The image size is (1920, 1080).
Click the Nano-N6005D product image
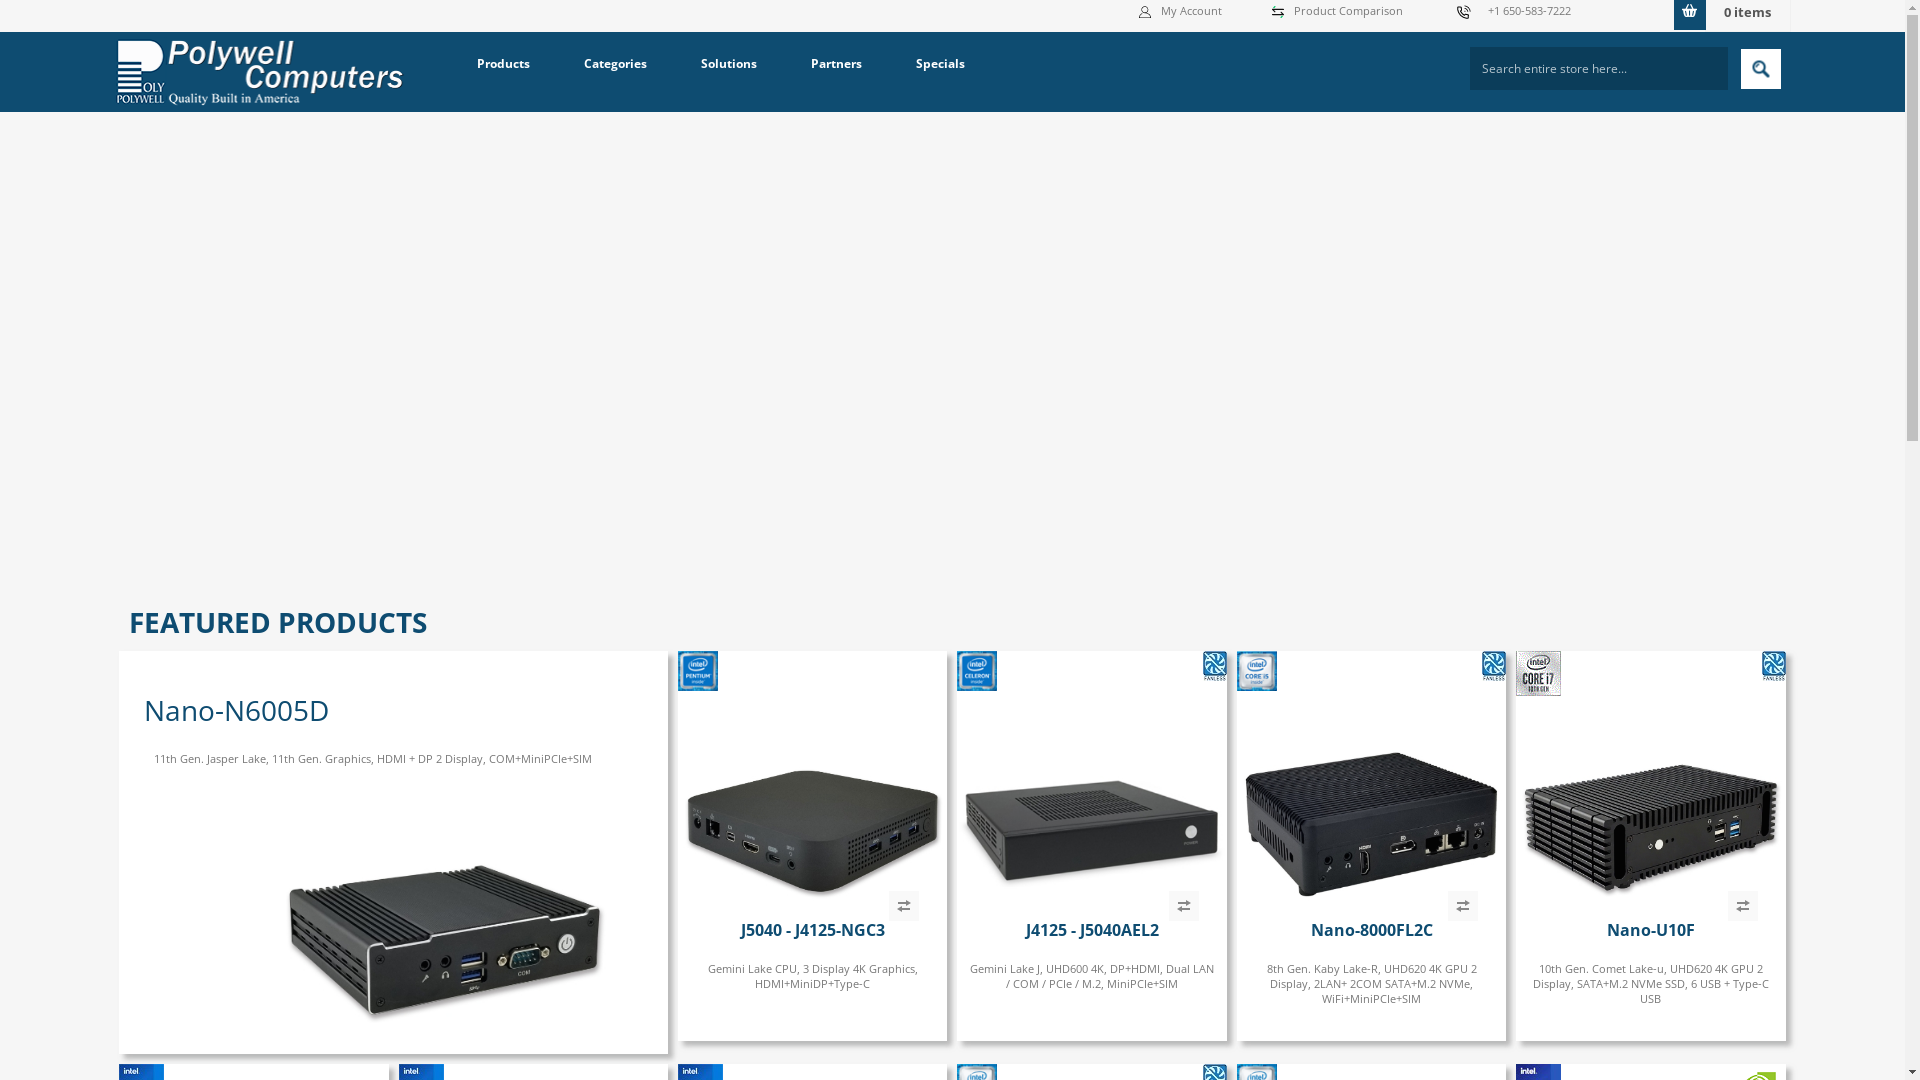[444, 941]
